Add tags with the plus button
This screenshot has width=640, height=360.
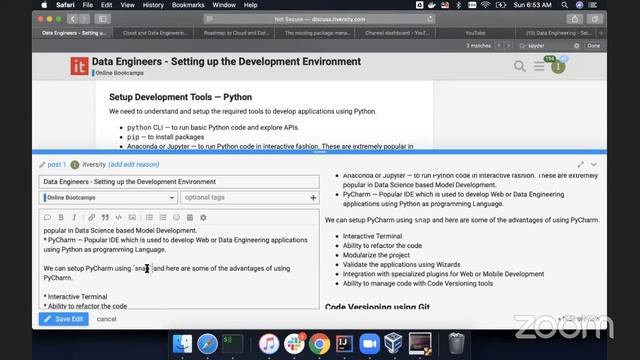click(313, 198)
